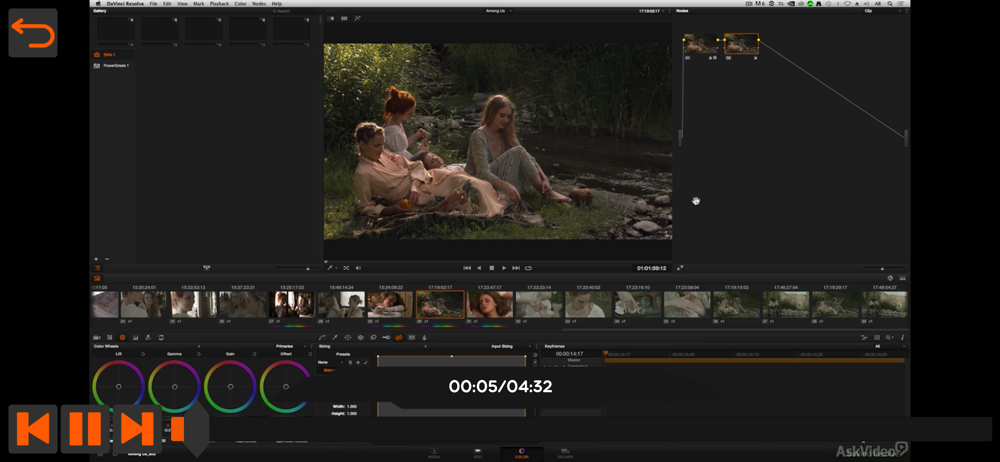The image size is (1000, 462).
Task: Tap the orange back arrow button
Action: (x=33, y=33)
